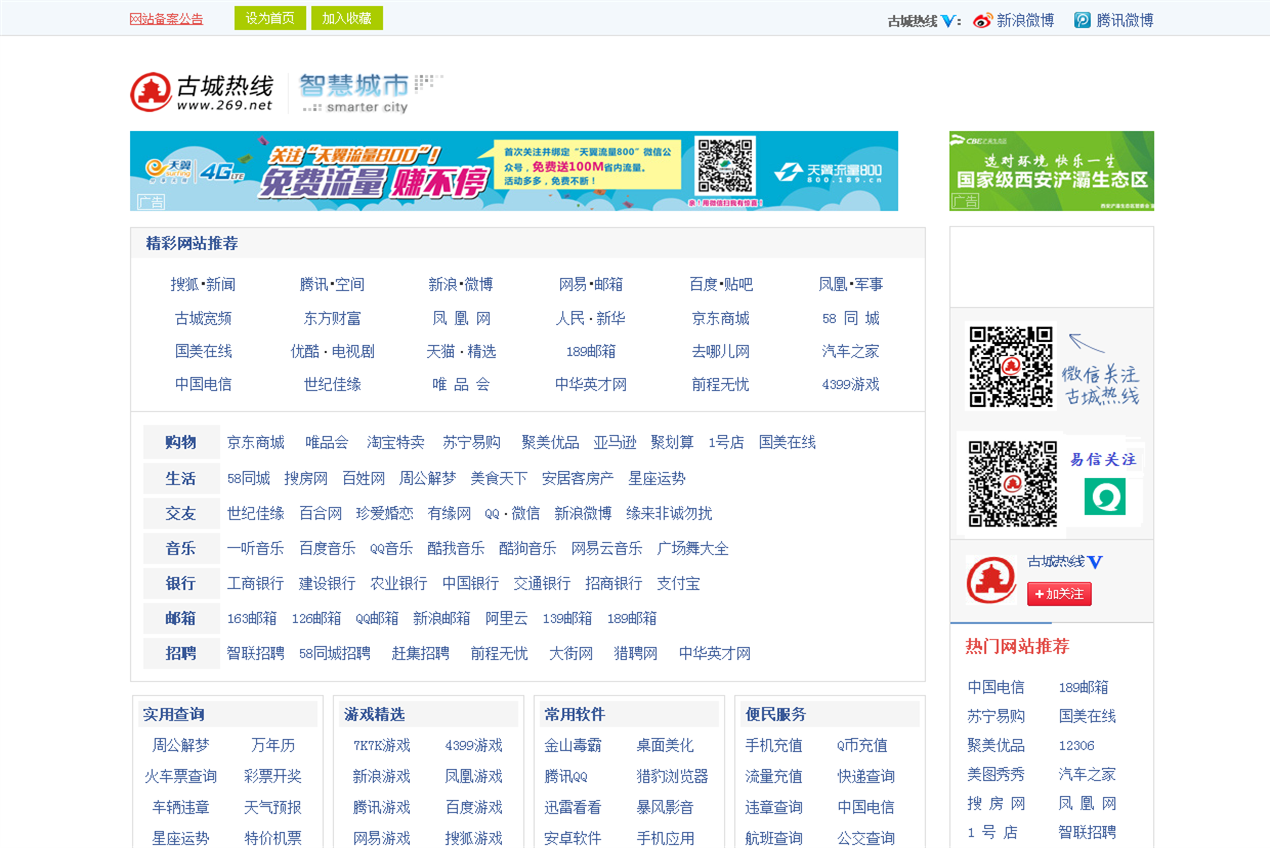Open the 世纪佳缘 link in 精彩网站推荐
Screen dimensions: 1270x848
(x=332, y=385)
